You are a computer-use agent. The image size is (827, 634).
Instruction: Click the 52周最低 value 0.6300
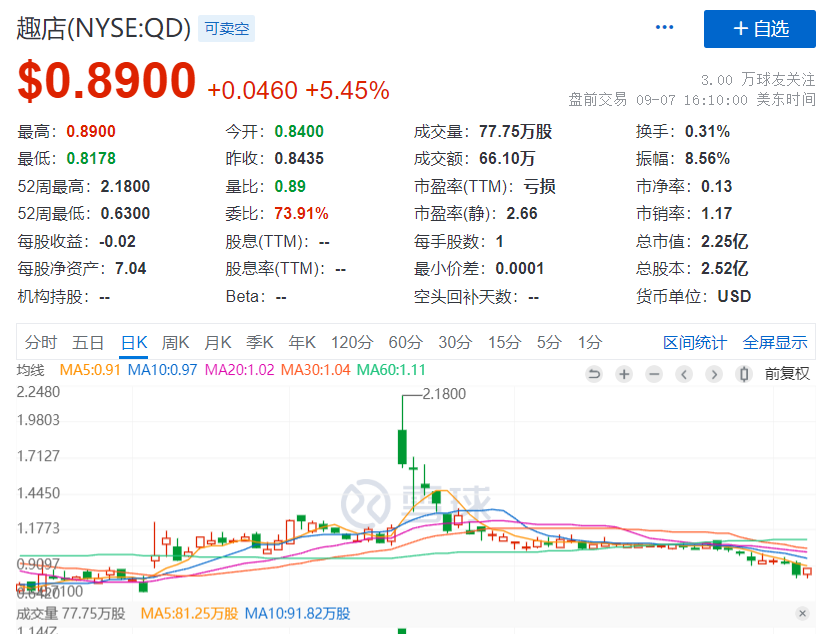(x=125, y=213)
